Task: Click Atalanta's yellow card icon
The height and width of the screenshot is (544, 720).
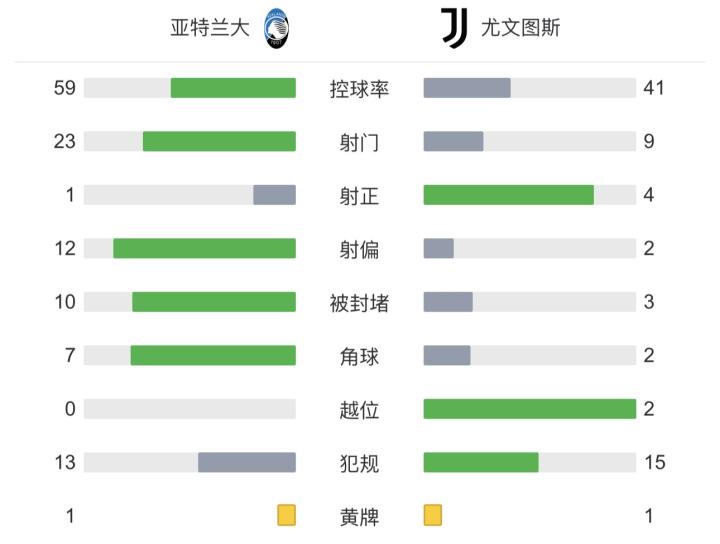Action: click(287, 515)
